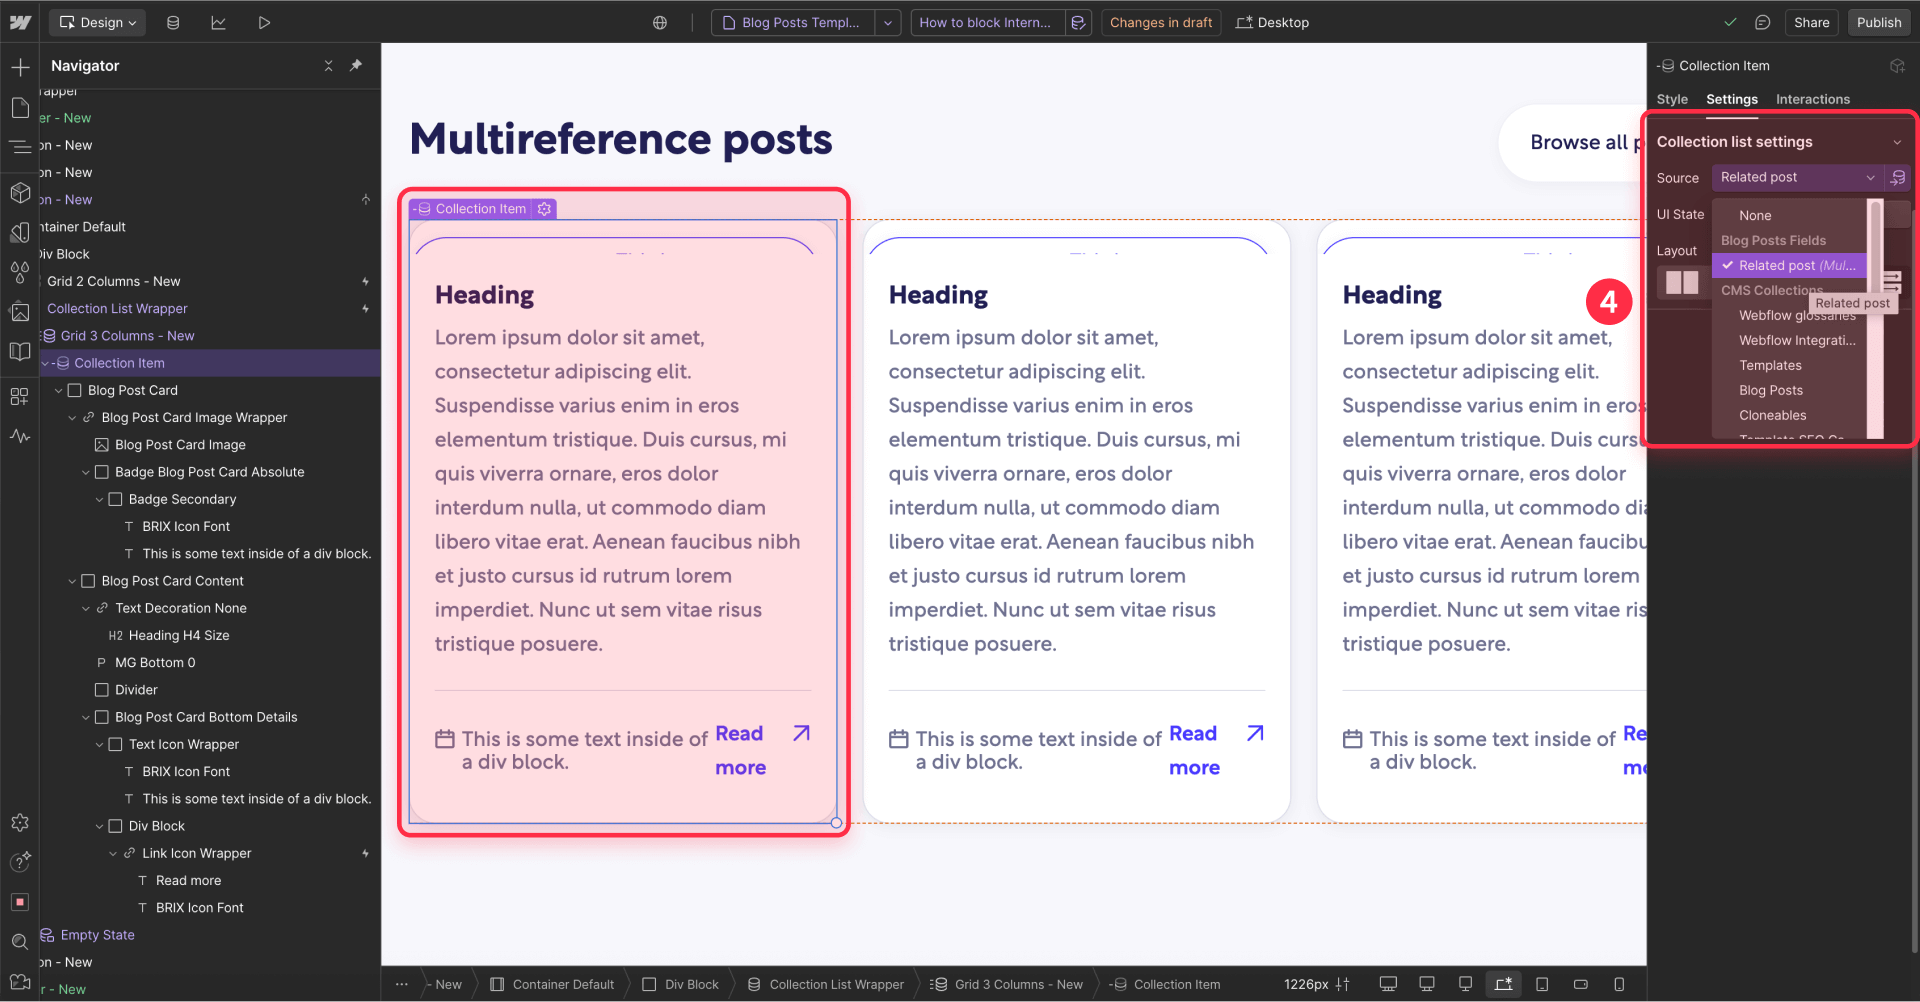The image size is (1920, 1002).
Task: Click the connect collection icon beside Source
Action: 1898,177
